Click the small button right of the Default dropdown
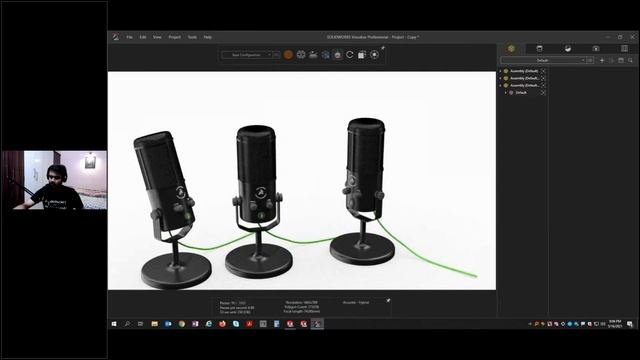This screenshot has width=640, height=360. [x=590, y=60]
